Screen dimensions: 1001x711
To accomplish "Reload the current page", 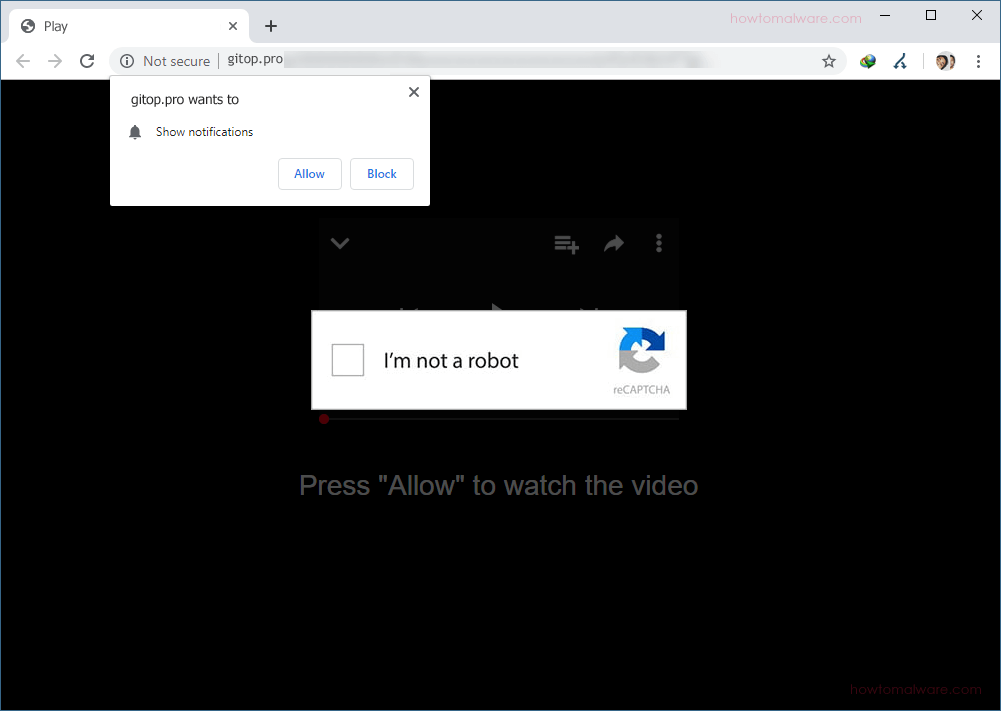I will coord(87,60).
